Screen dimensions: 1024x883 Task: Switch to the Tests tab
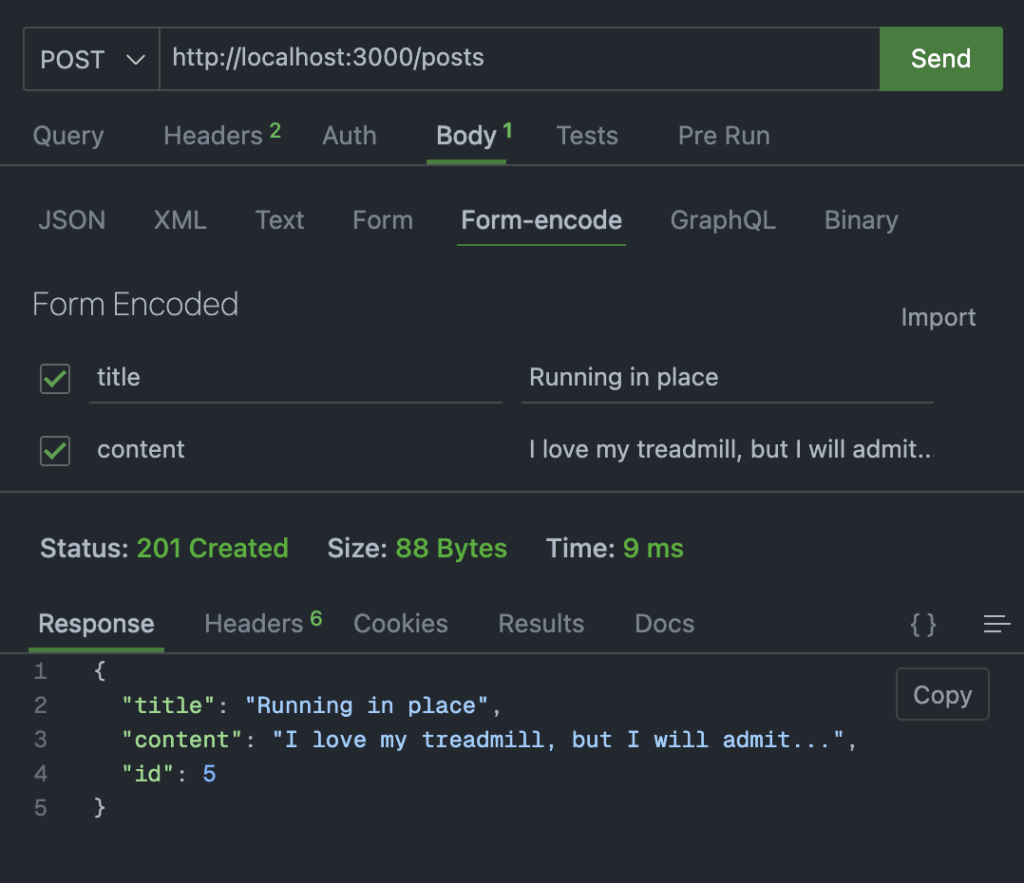[x=587, y=135]
